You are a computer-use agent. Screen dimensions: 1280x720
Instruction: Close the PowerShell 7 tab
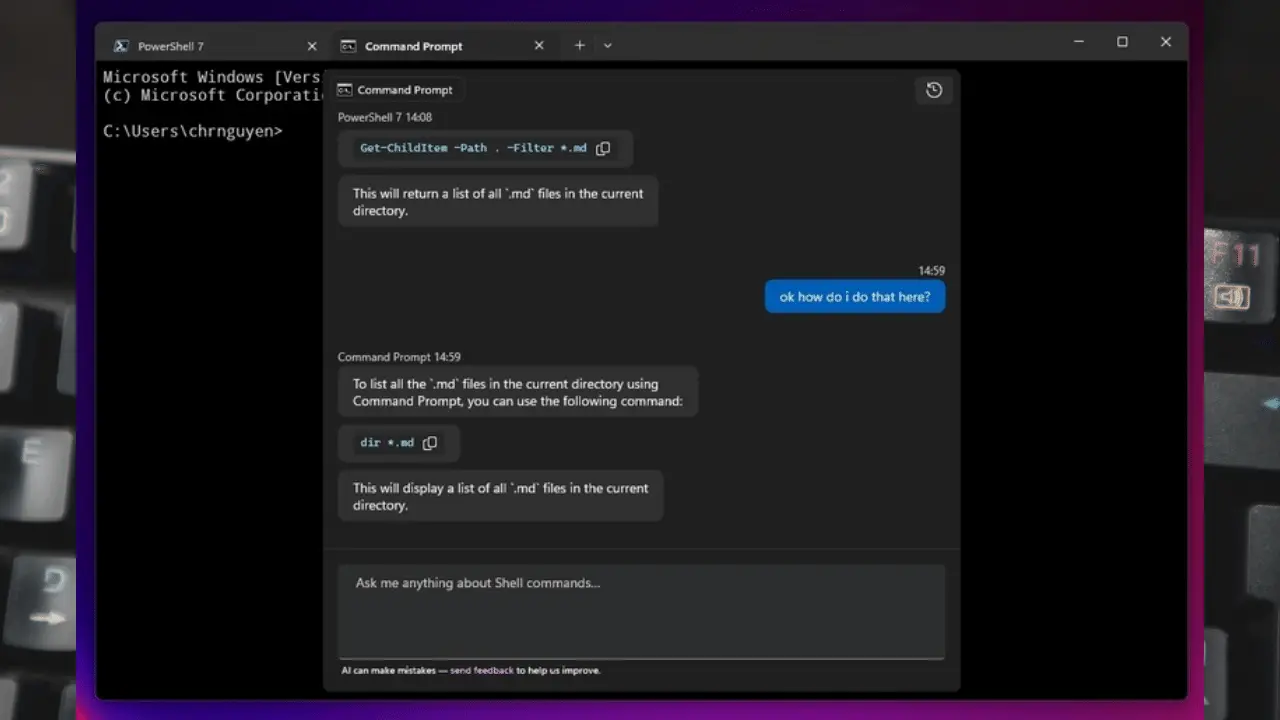click(x=312, y=46)
